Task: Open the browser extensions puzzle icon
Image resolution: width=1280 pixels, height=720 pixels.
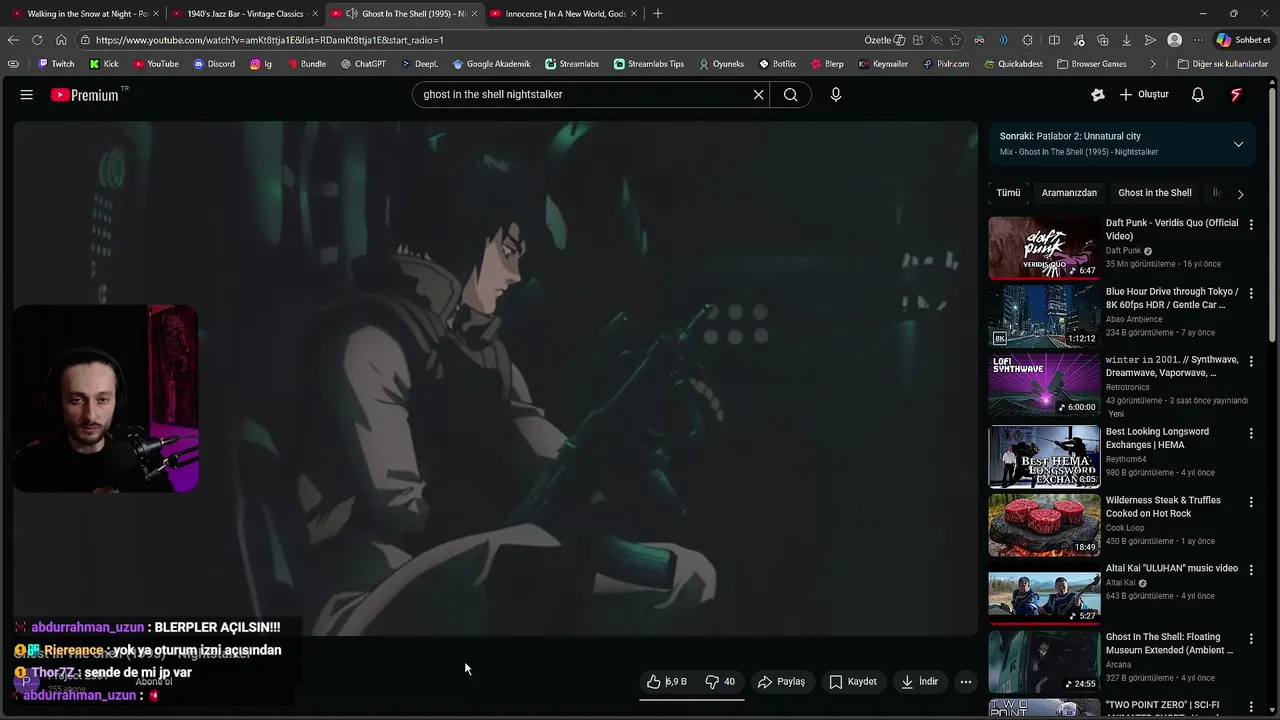Action: click(x=1028, y=40)
